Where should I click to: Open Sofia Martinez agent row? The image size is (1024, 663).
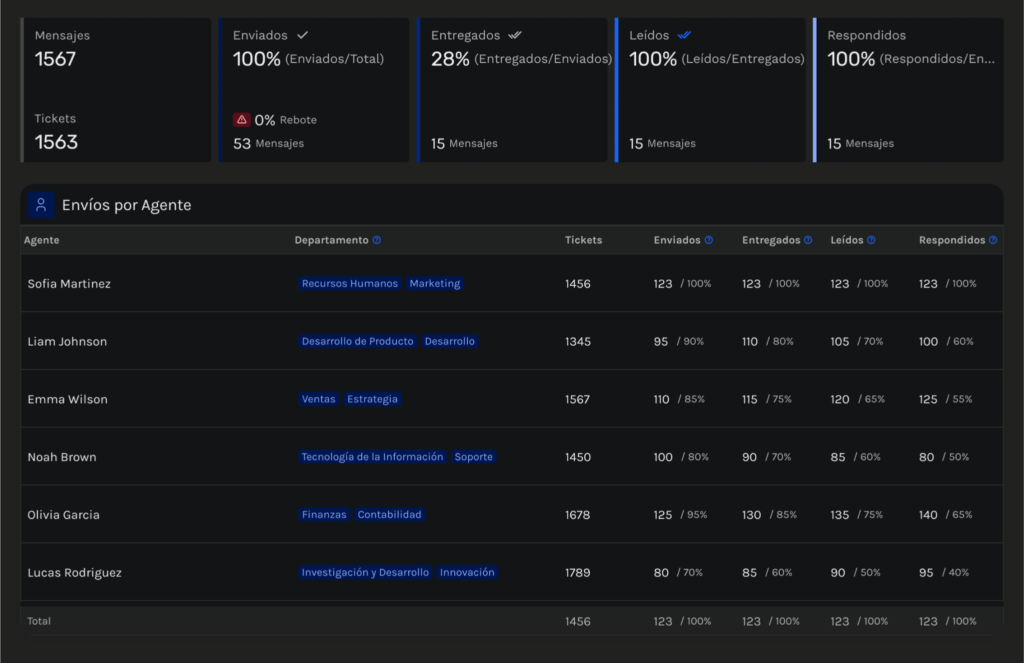pos(69,284)
